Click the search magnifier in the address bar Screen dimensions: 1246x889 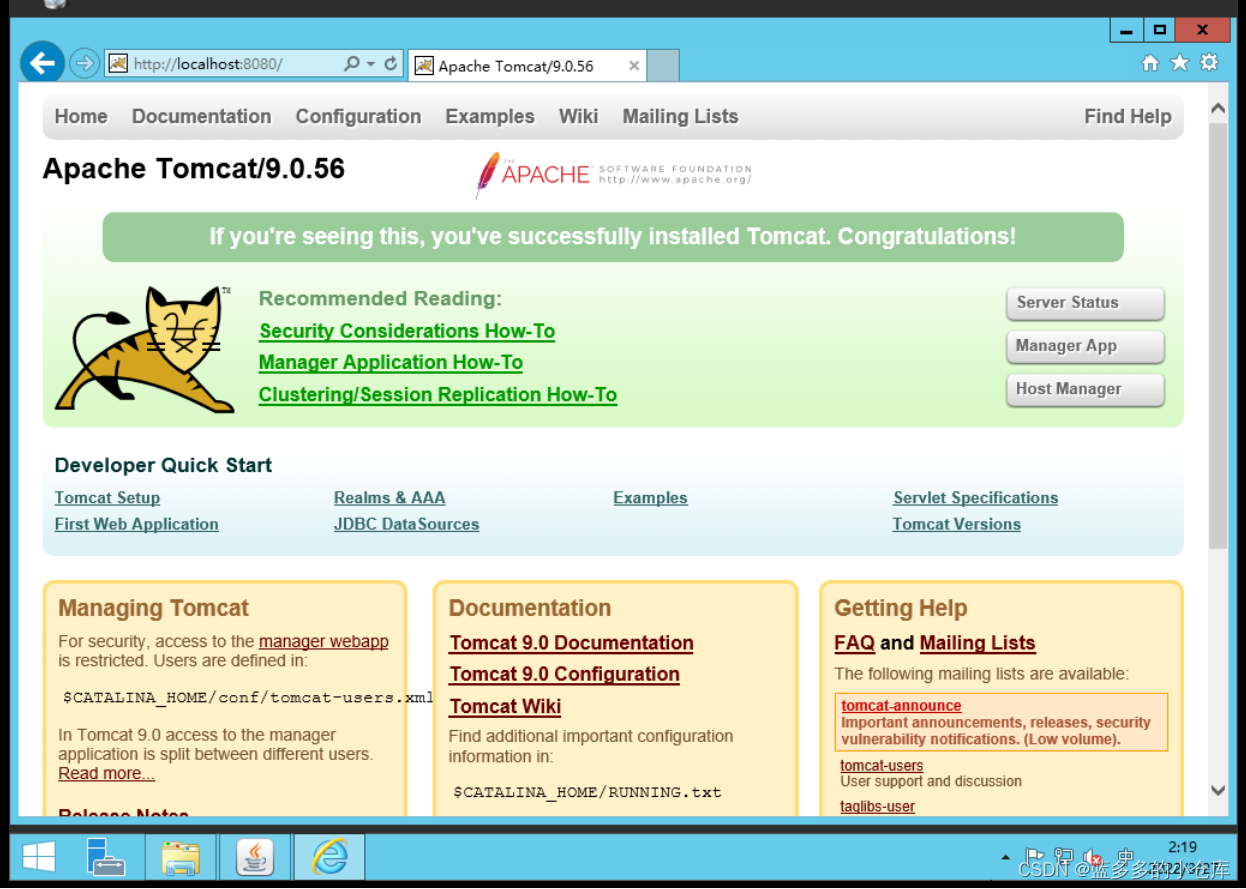pos(351,64)
